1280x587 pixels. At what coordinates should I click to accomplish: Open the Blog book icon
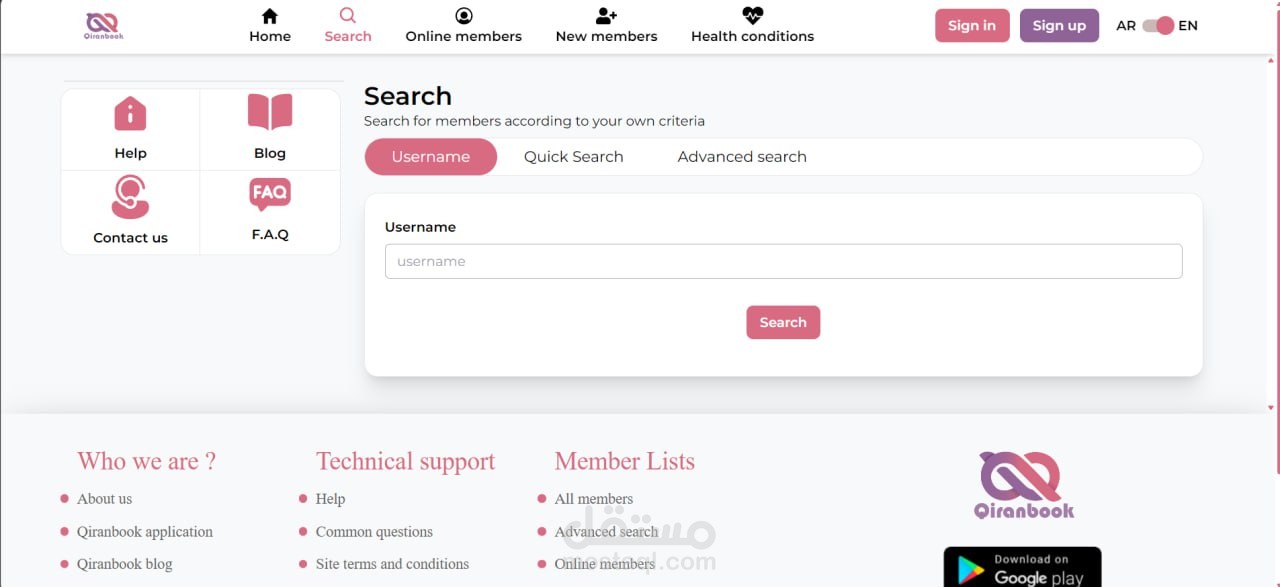click(269, 112)
